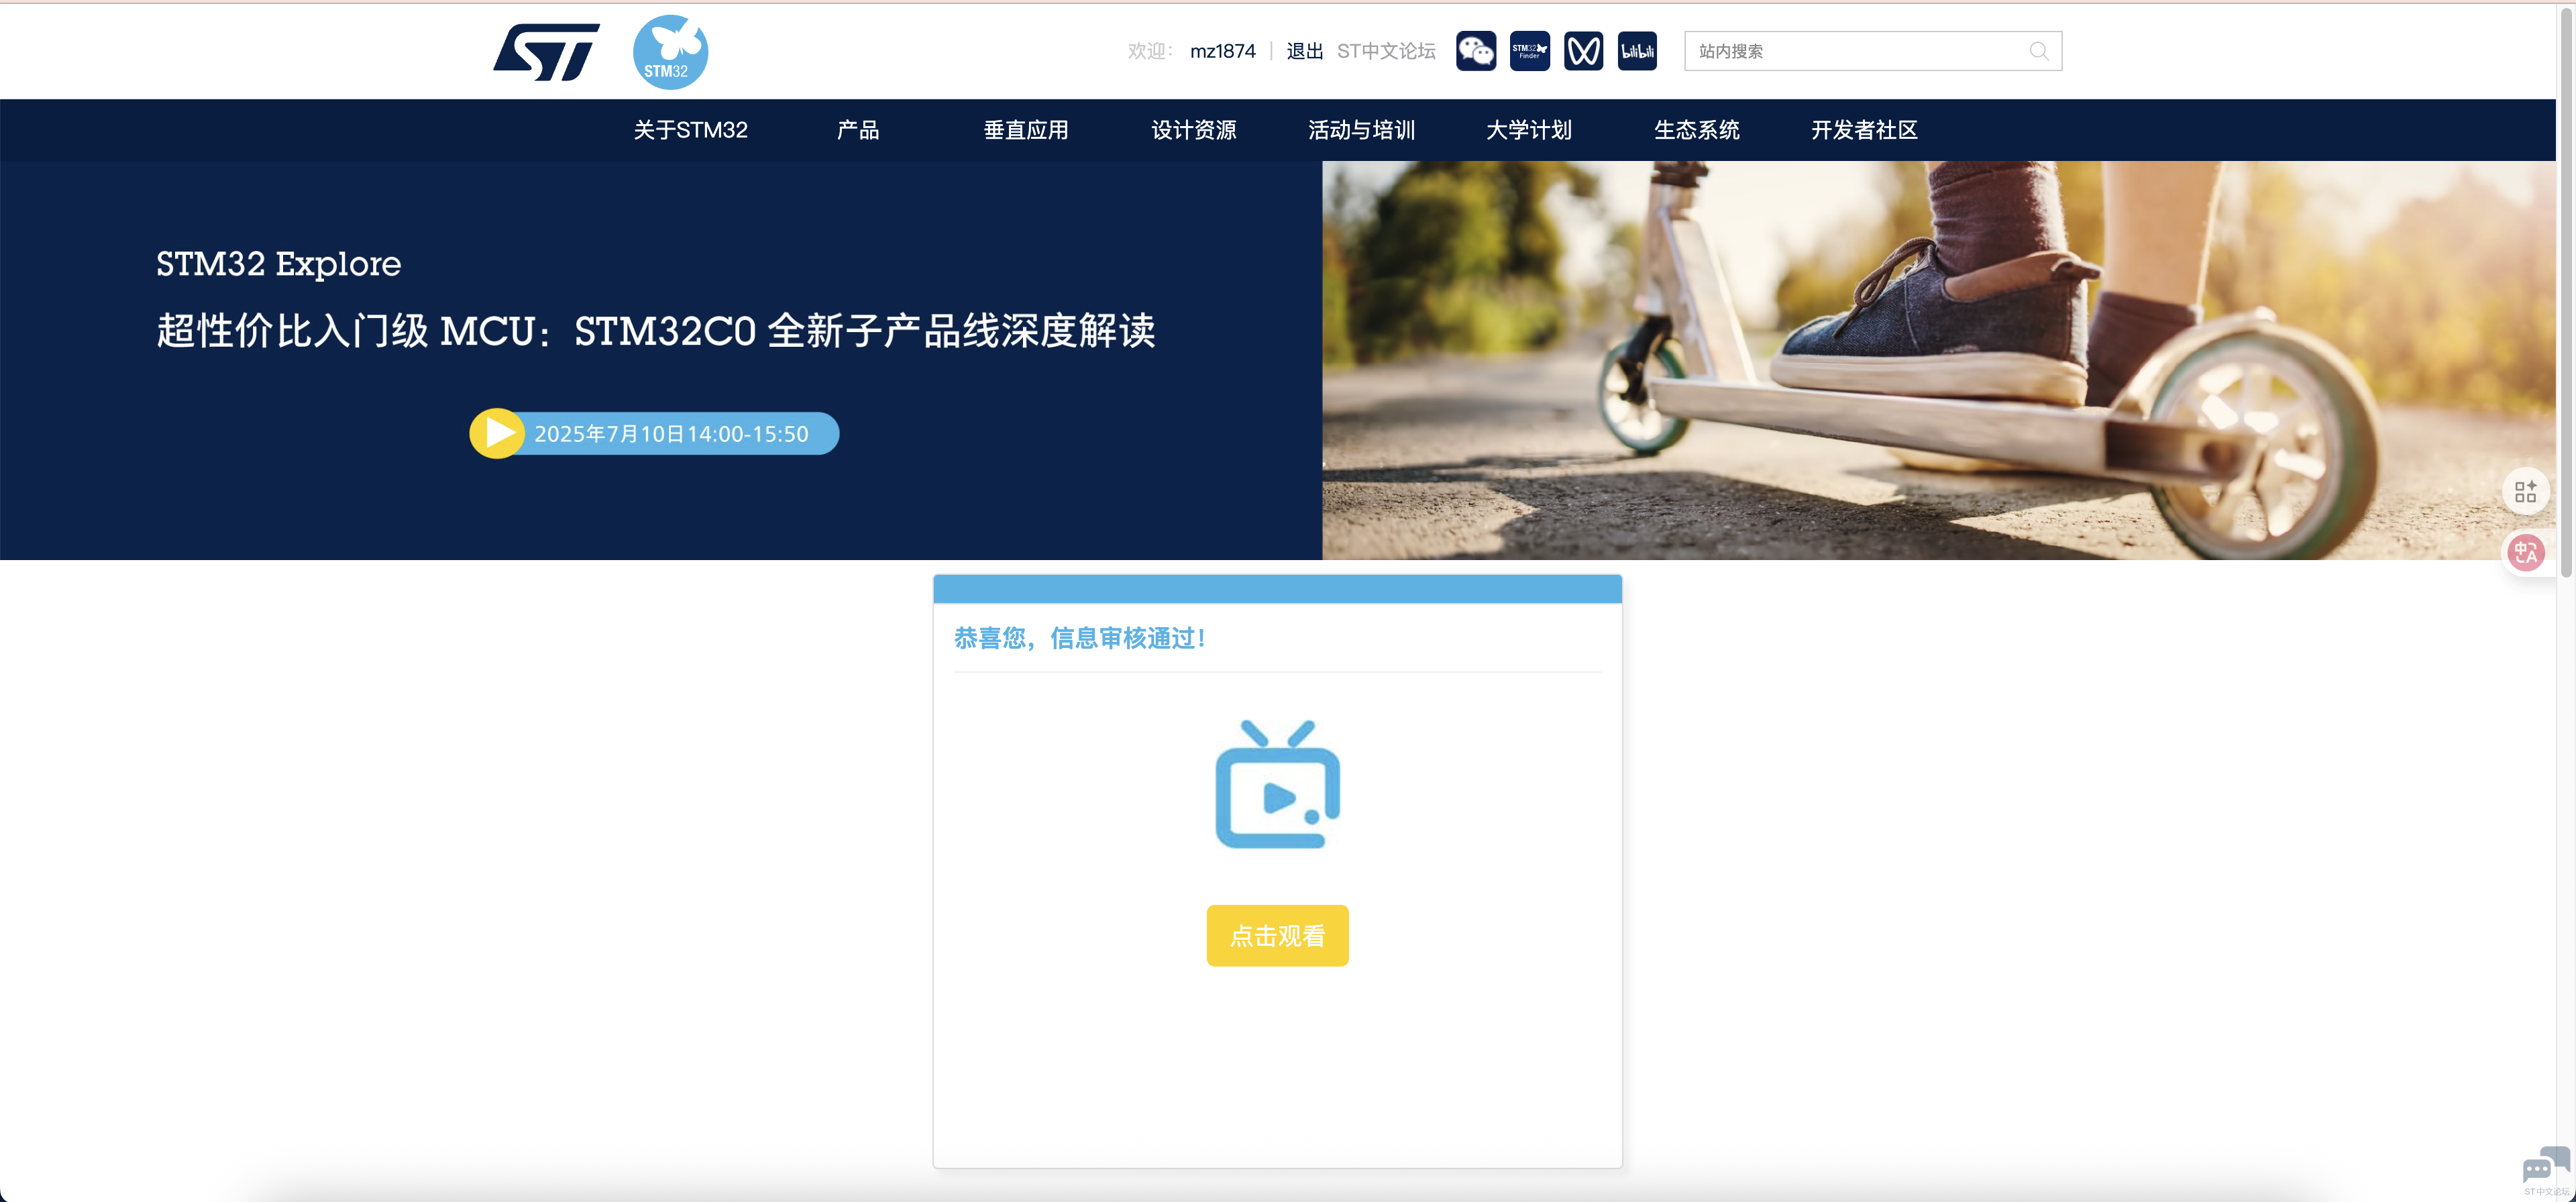The image size is (2576, 1202).
Task: Open the bilibili channel icon
Action: [x=1637, y=51]
